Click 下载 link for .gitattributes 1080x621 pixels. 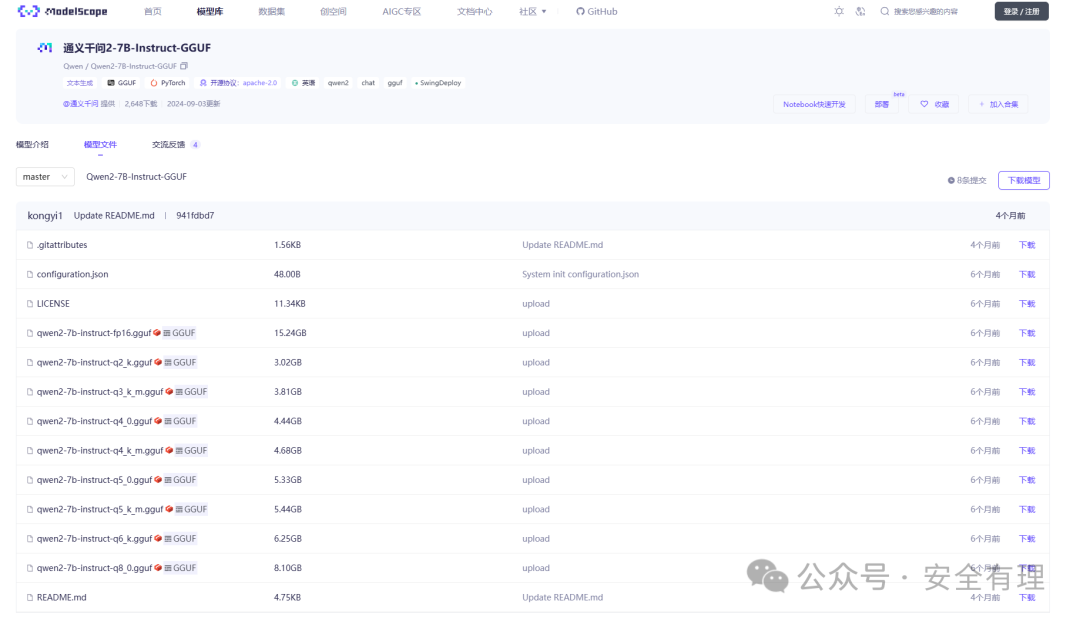tap(1027, 245)
